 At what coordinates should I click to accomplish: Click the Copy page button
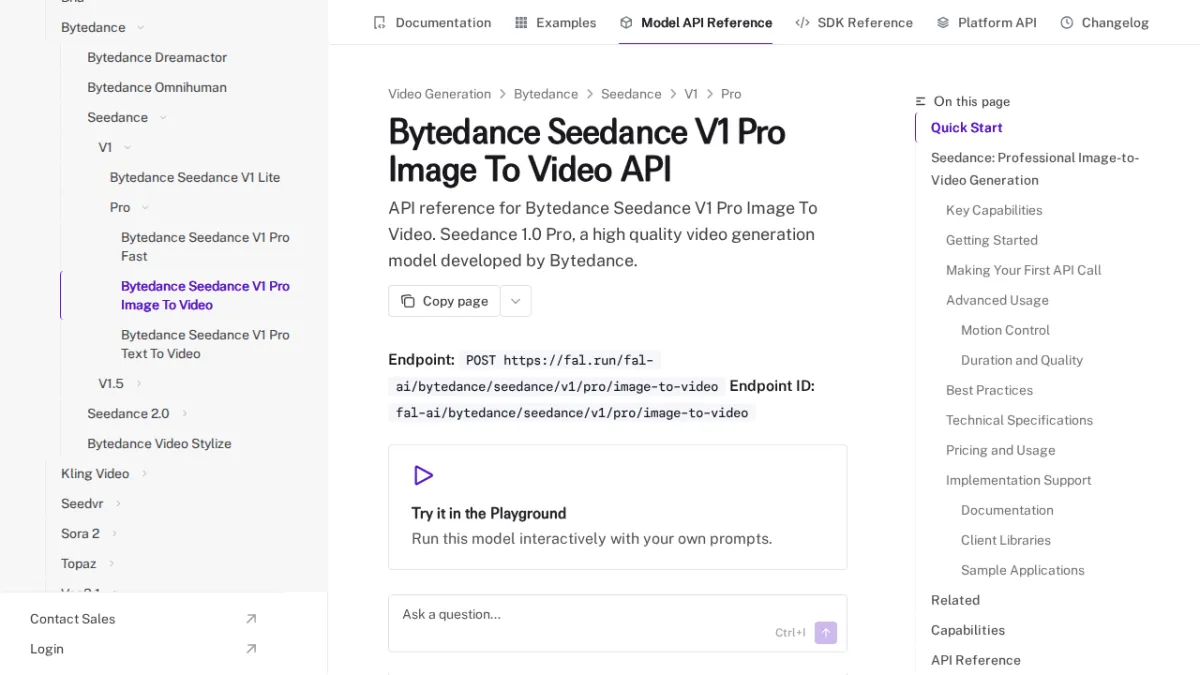coord(444,301)
